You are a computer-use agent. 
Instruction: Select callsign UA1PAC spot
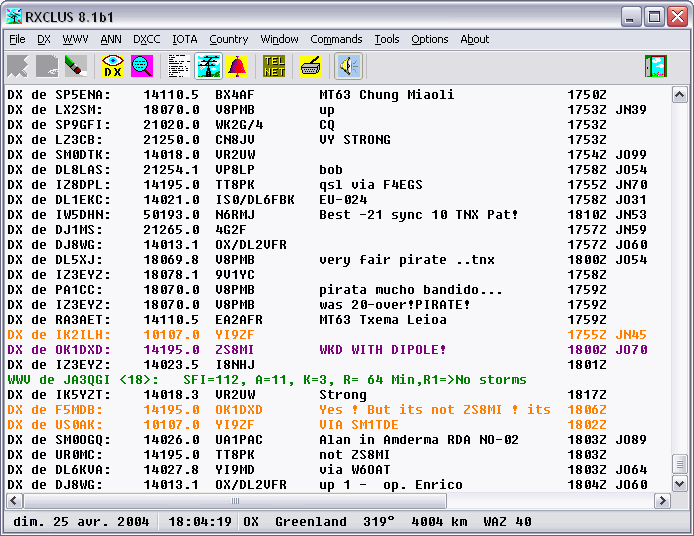pyautogui.click(x=239, y=440)
